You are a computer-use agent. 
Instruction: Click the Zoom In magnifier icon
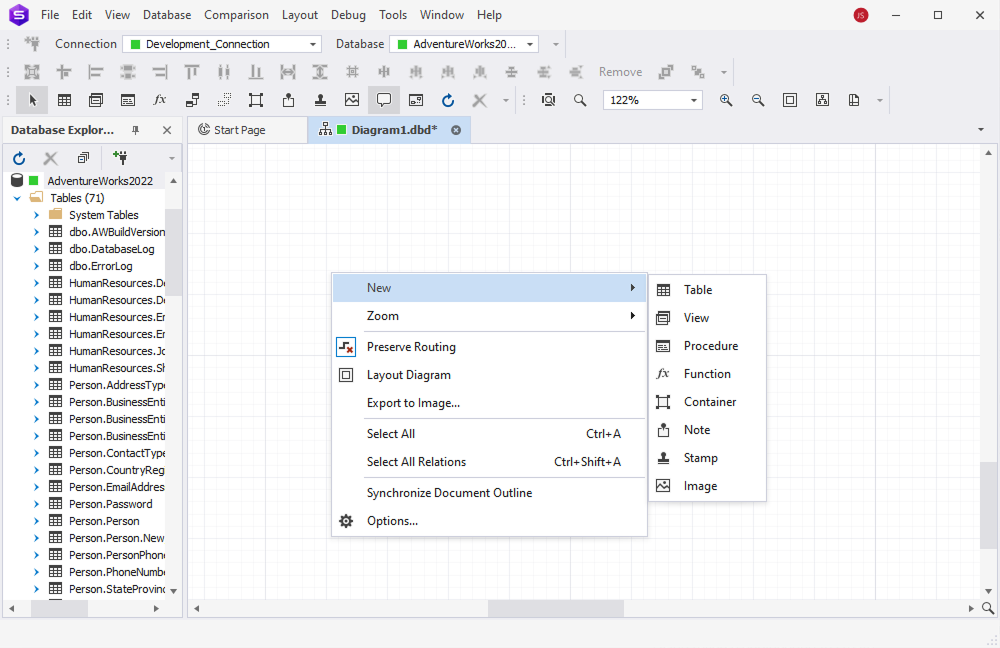point(726,100)
